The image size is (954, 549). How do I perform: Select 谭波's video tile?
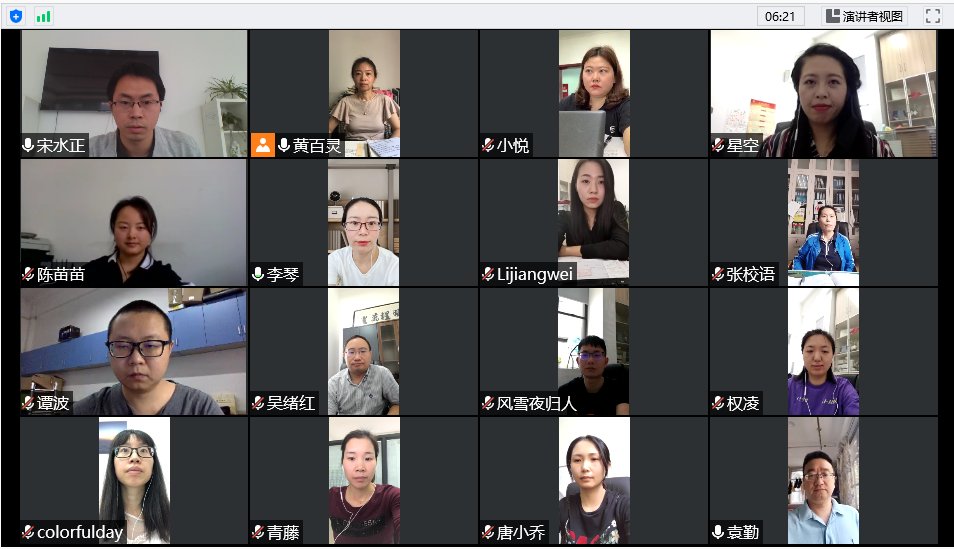(x=134, y=352)
